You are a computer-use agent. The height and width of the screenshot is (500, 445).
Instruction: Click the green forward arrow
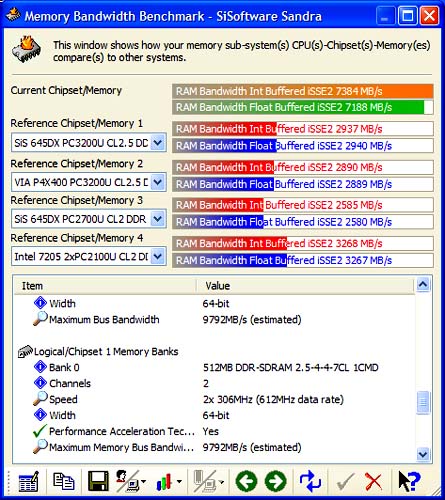(275, 481)
